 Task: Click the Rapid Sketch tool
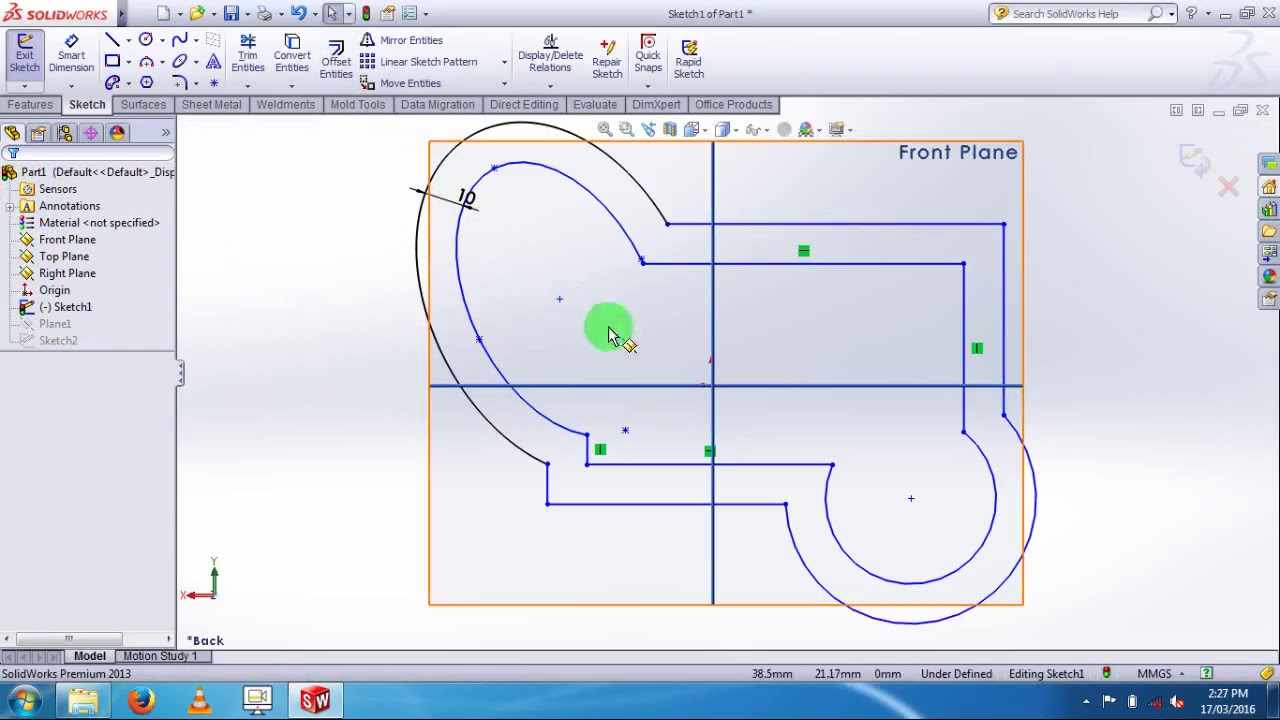[688, 60]
